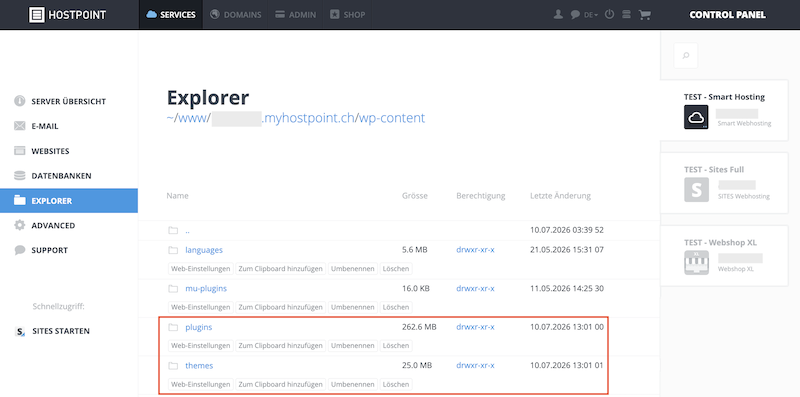Open the shopping cart icon
800x397 pixels.
tap(645, 15)
